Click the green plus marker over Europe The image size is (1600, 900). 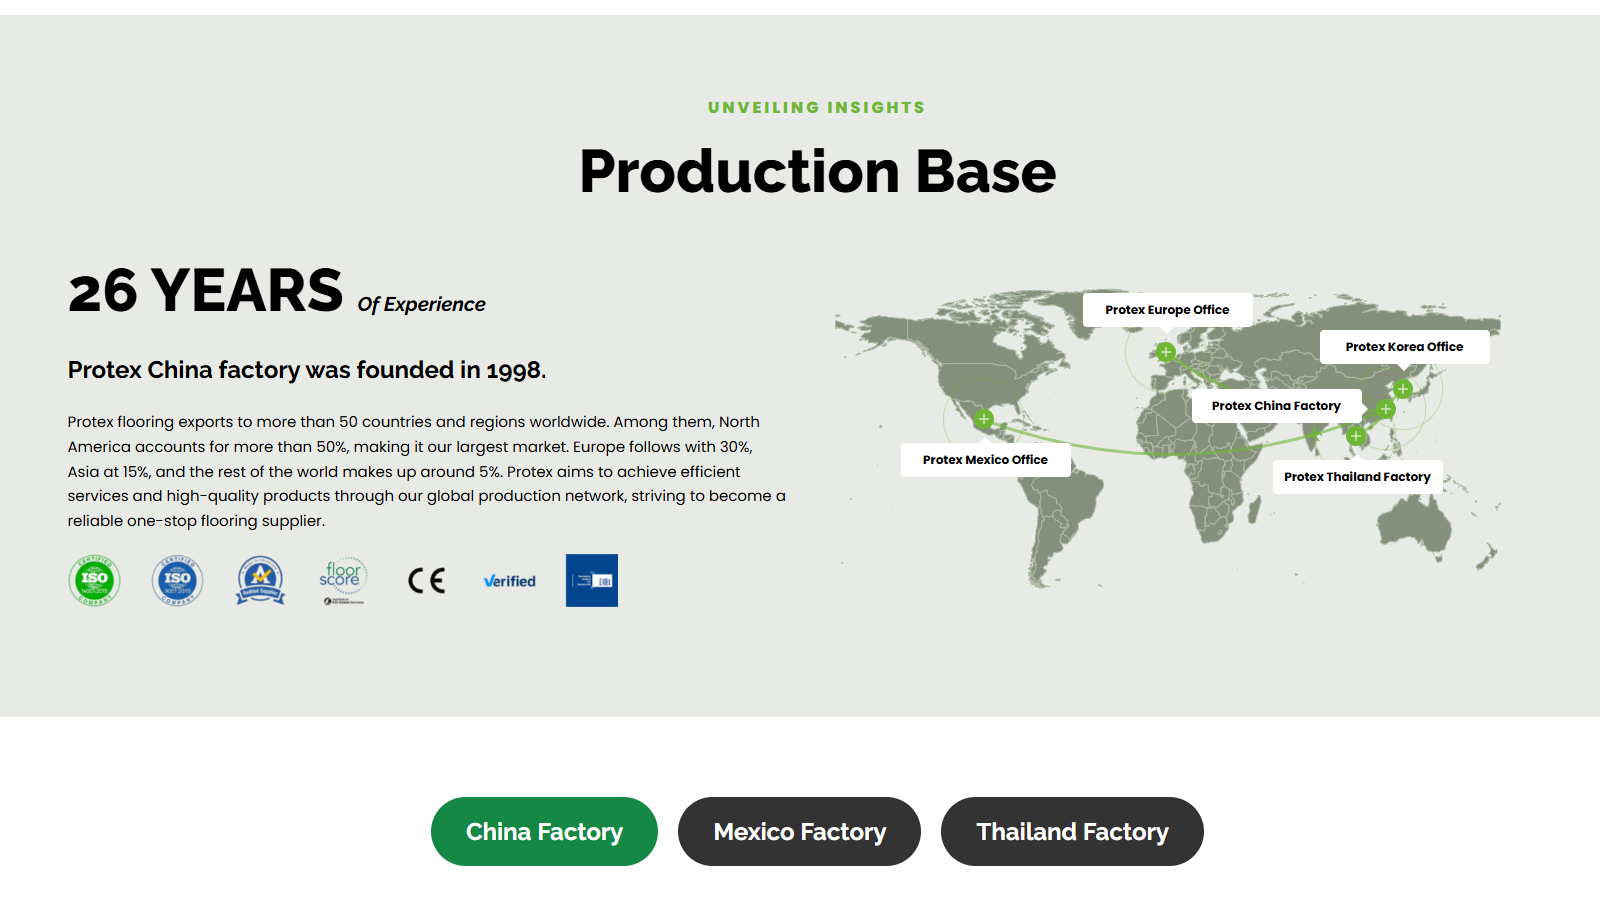tap(1166, 352)
